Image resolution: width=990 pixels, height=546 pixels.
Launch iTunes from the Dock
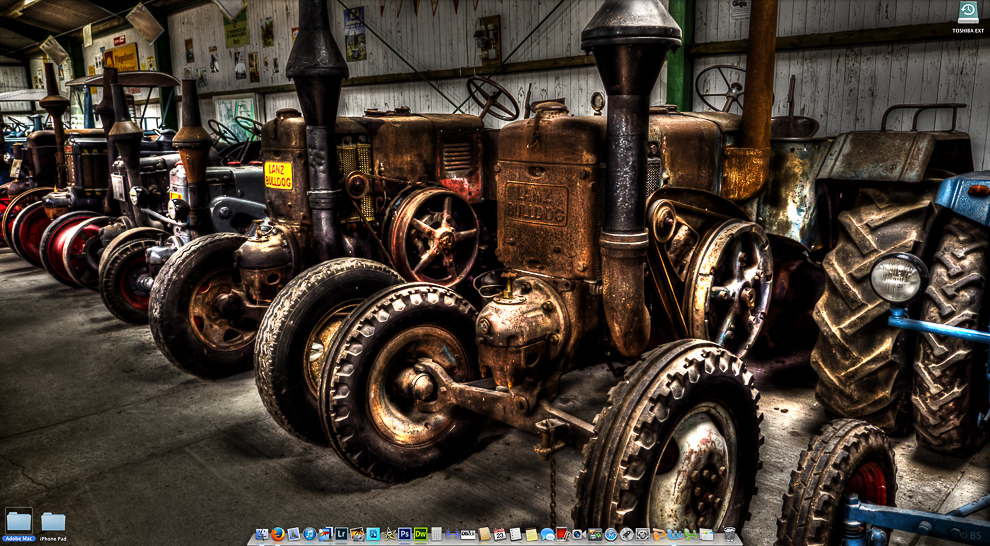tap(309, 534)
